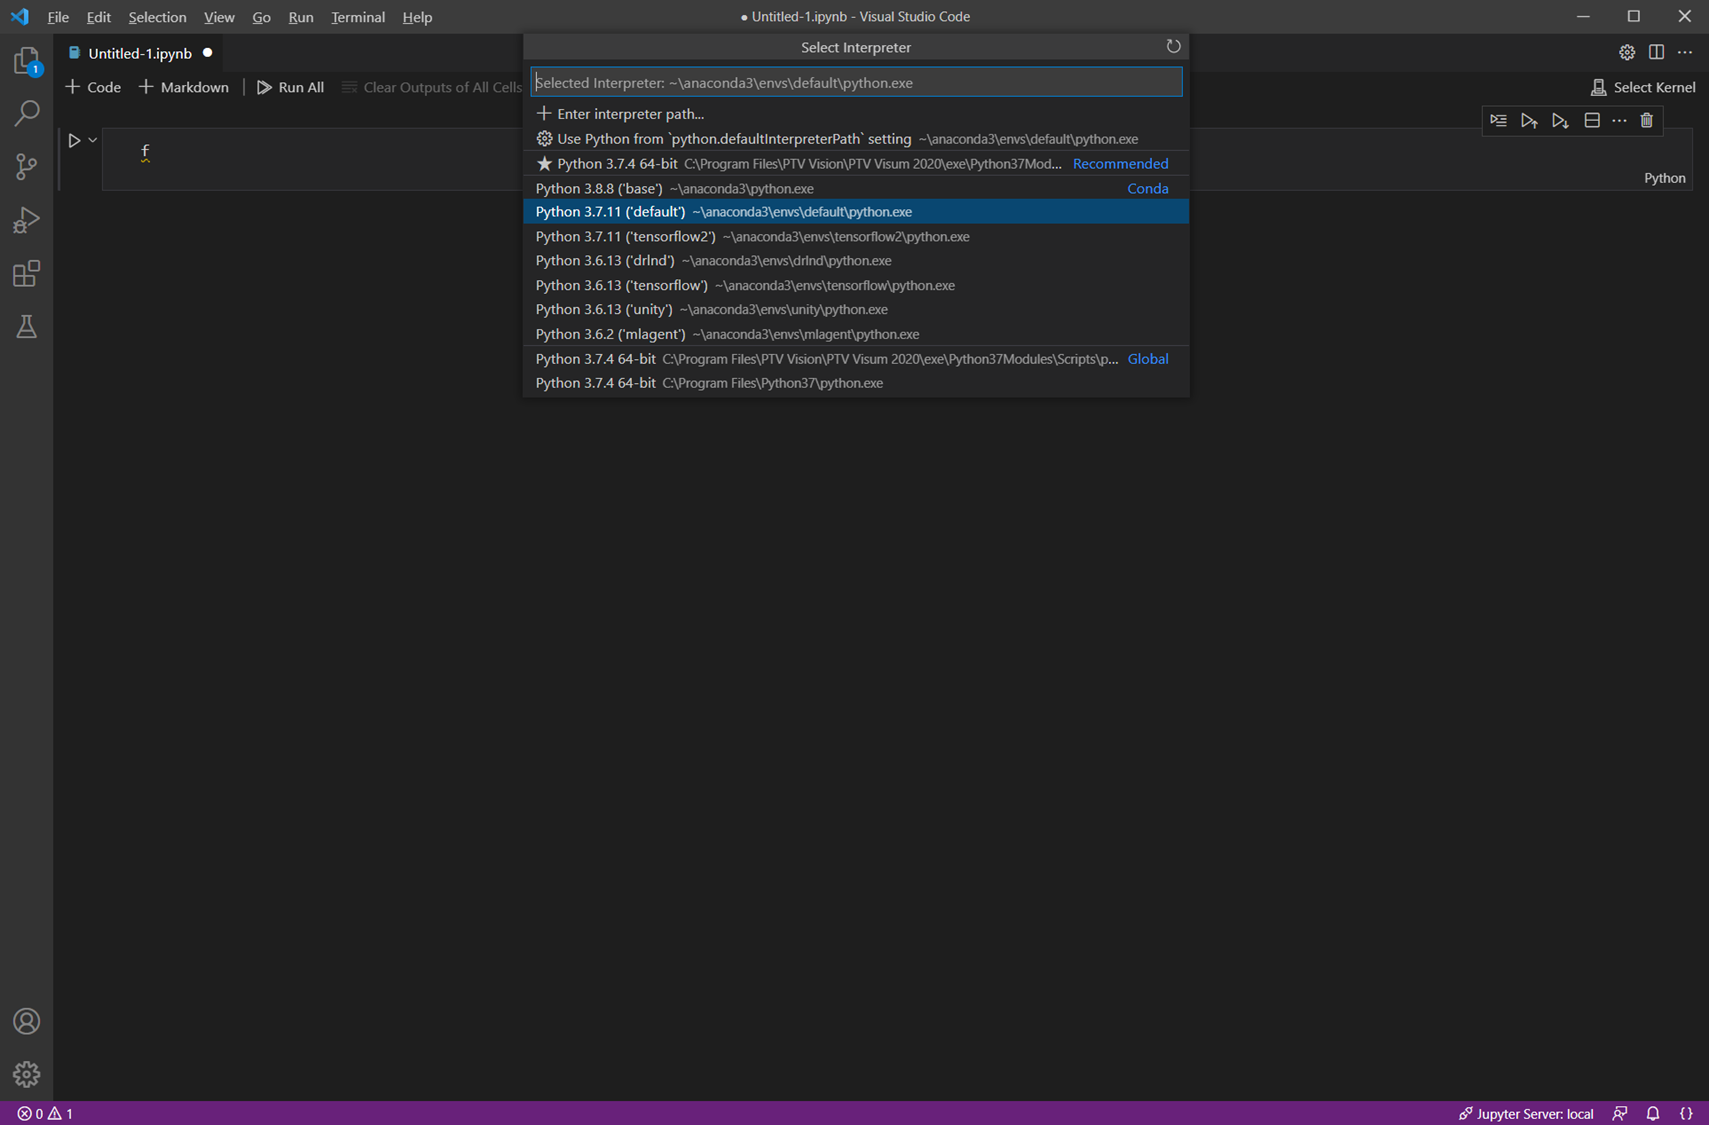Screen dimensions: 1709x1125
Task: Click Jupyter Server: local status
Action: click(x=1526, y=1113)
